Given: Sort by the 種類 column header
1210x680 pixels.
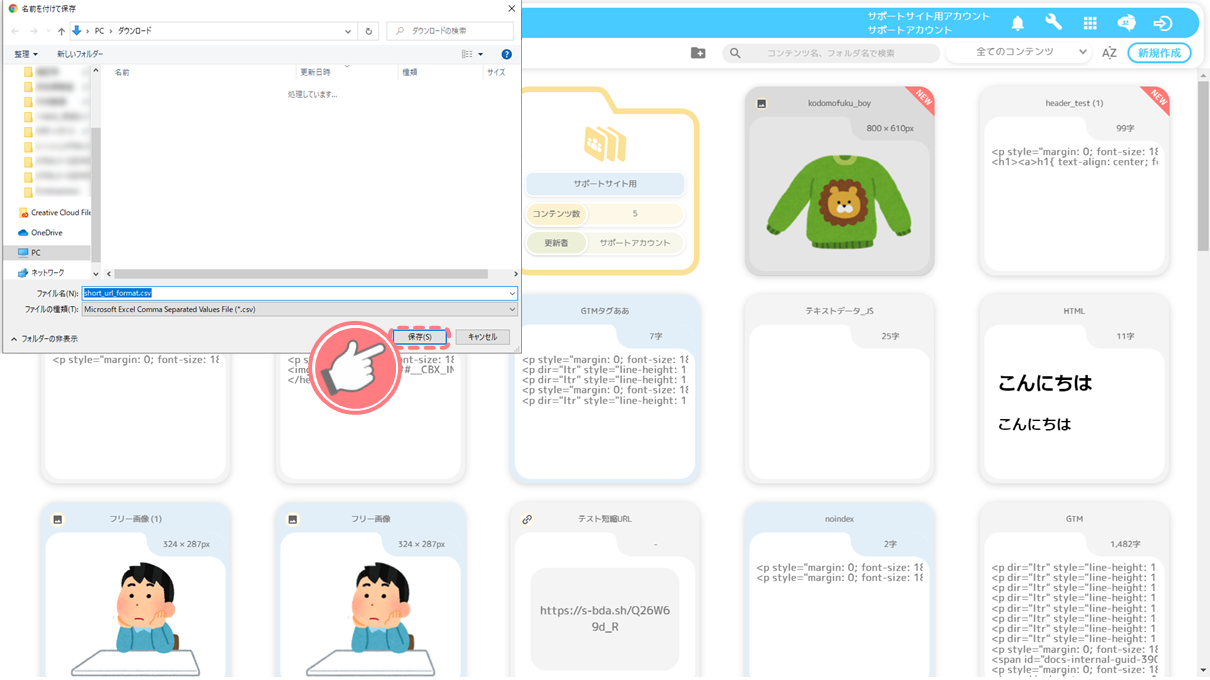Looking at the screenshot, I should click(410, 72).
